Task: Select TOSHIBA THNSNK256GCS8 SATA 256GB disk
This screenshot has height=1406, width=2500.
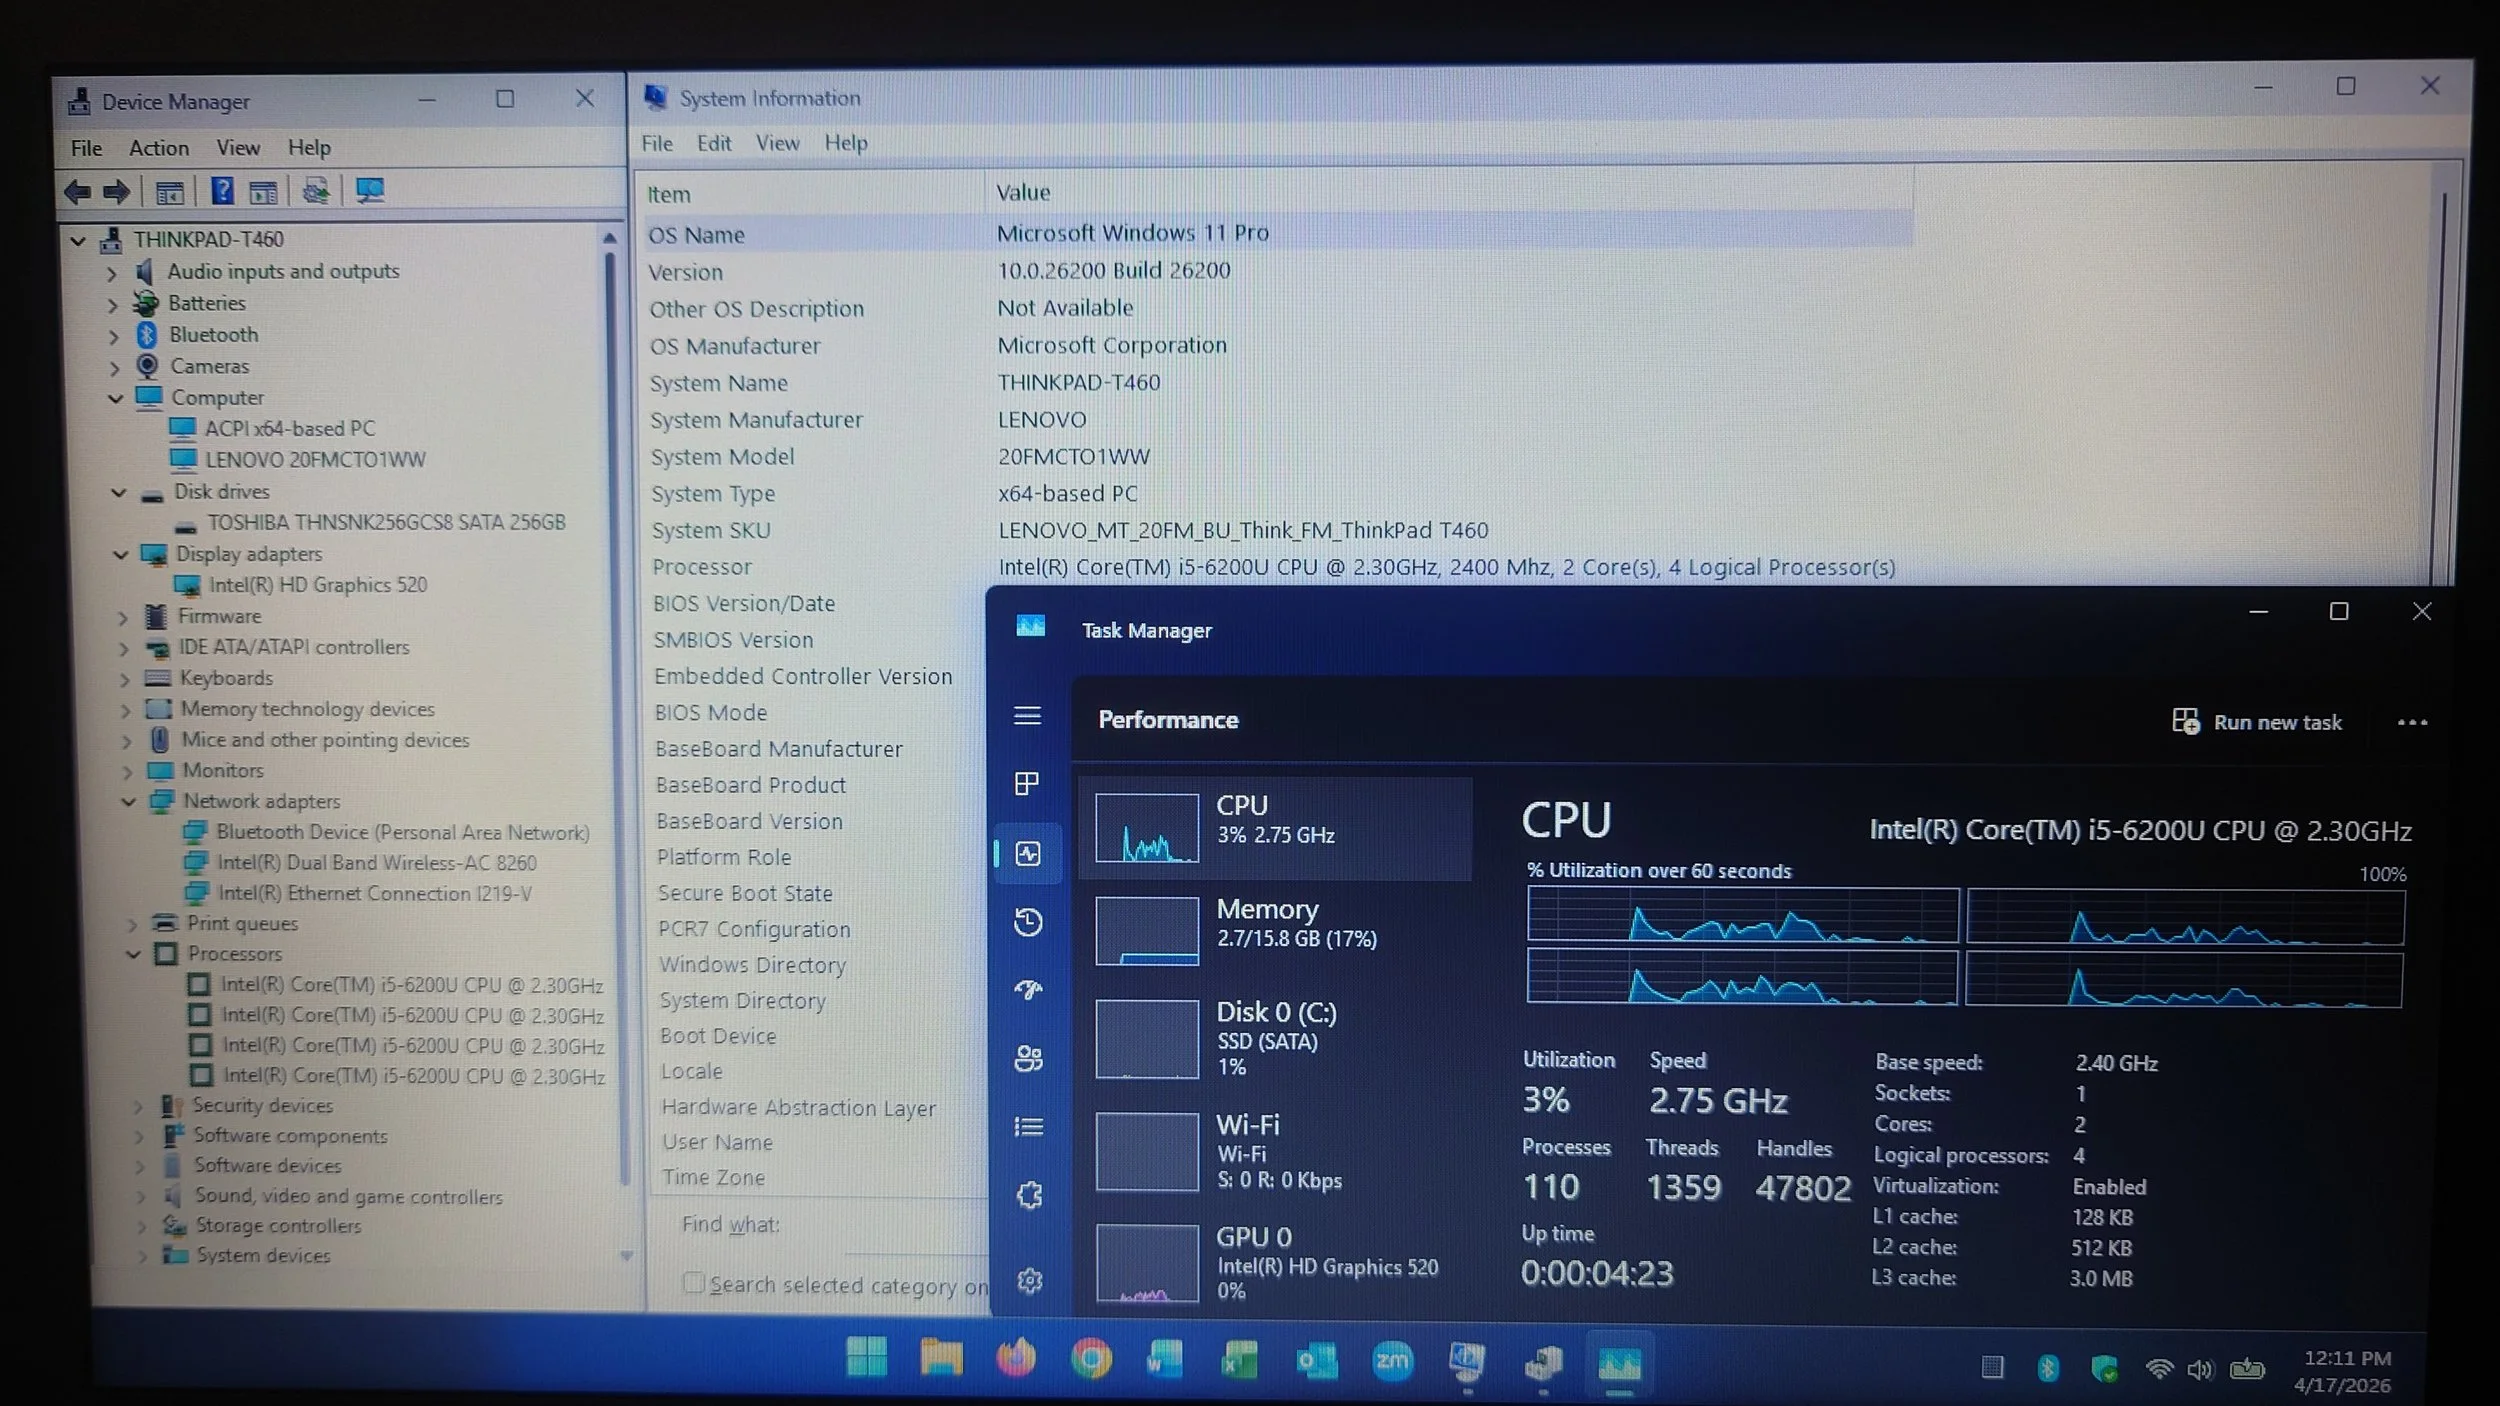Action: point(386,523)
